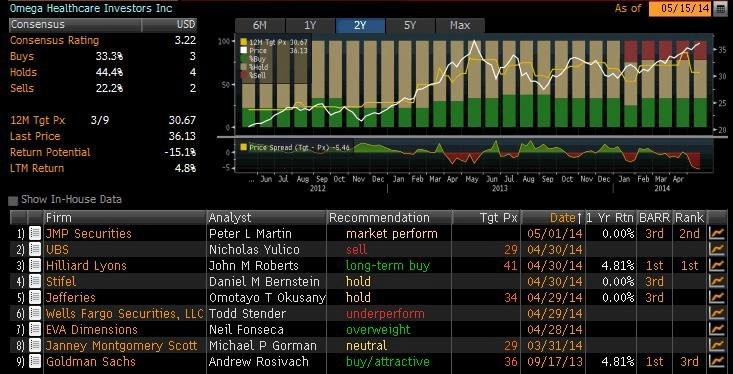
Task: Click the yellow 12M Tgt Px legend swatch
Action: coord(244,42)
